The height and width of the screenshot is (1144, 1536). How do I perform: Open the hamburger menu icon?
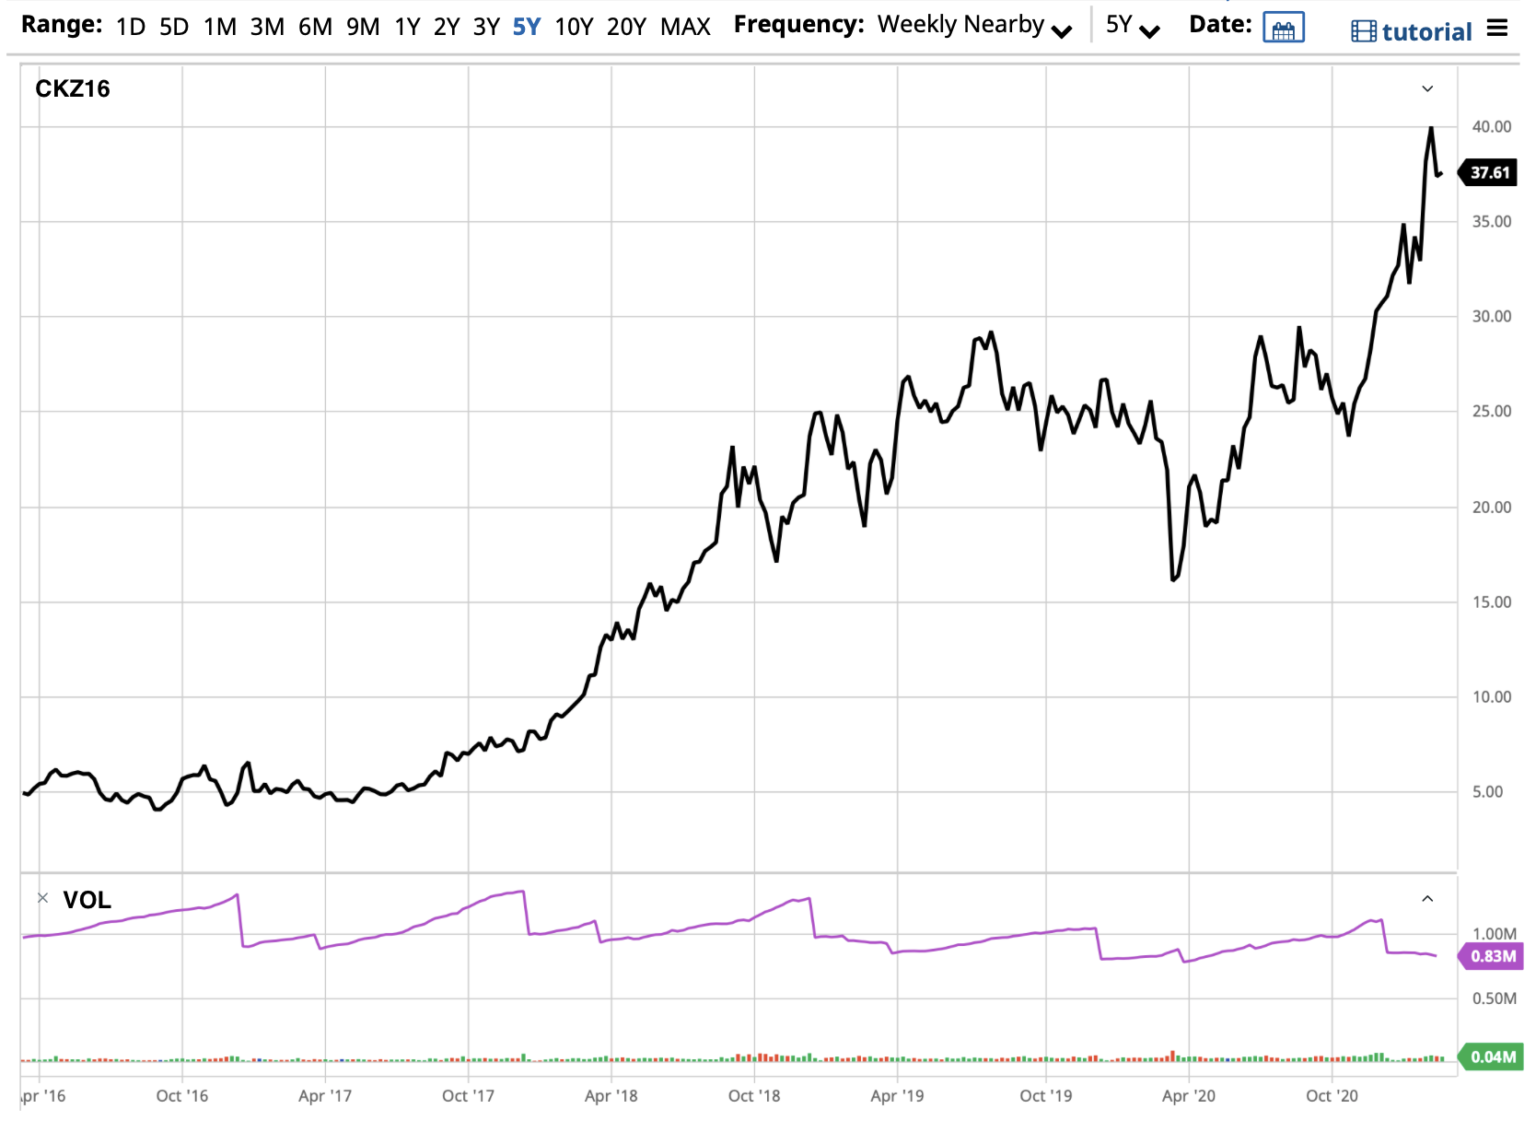pos(1497,28)
